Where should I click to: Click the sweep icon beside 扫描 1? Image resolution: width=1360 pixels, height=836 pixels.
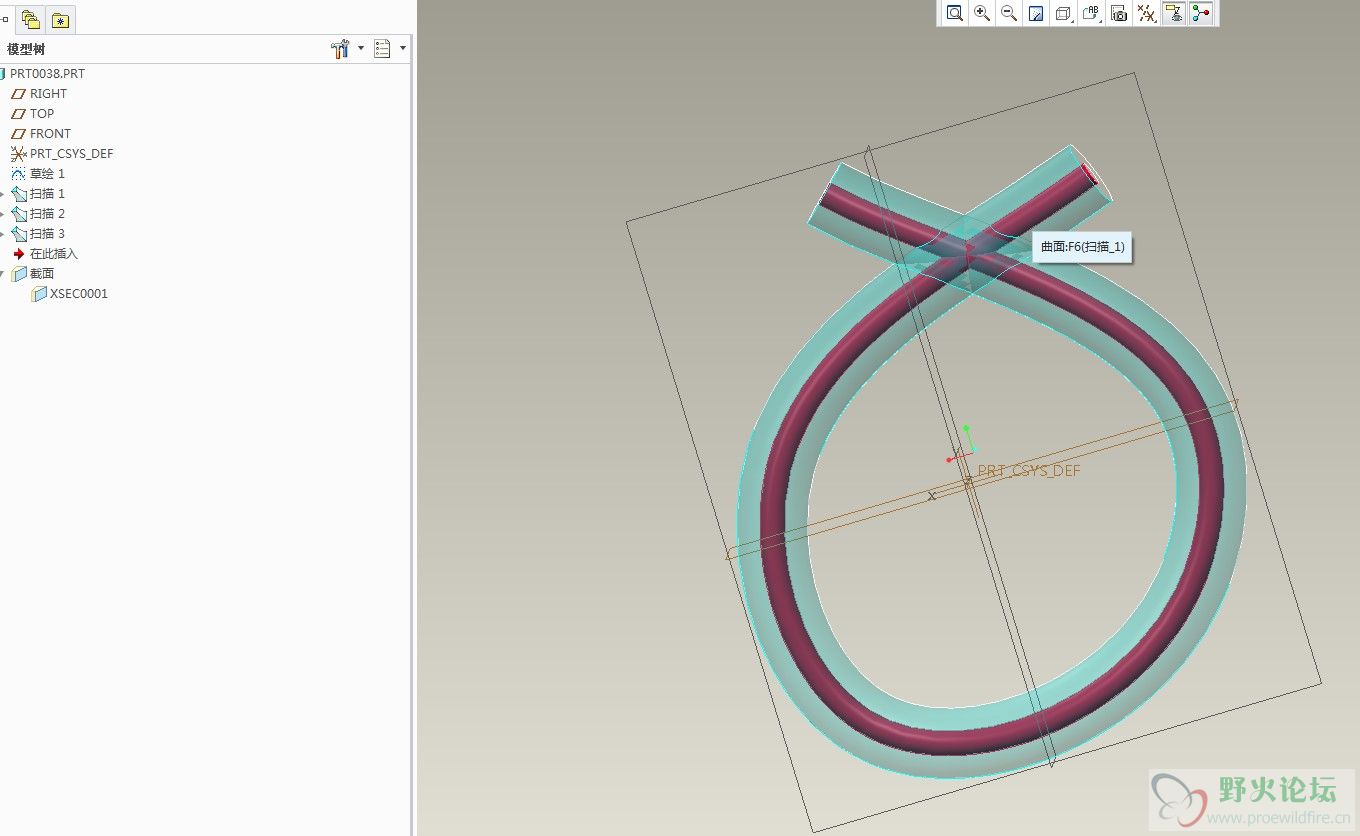pos(18,194)
